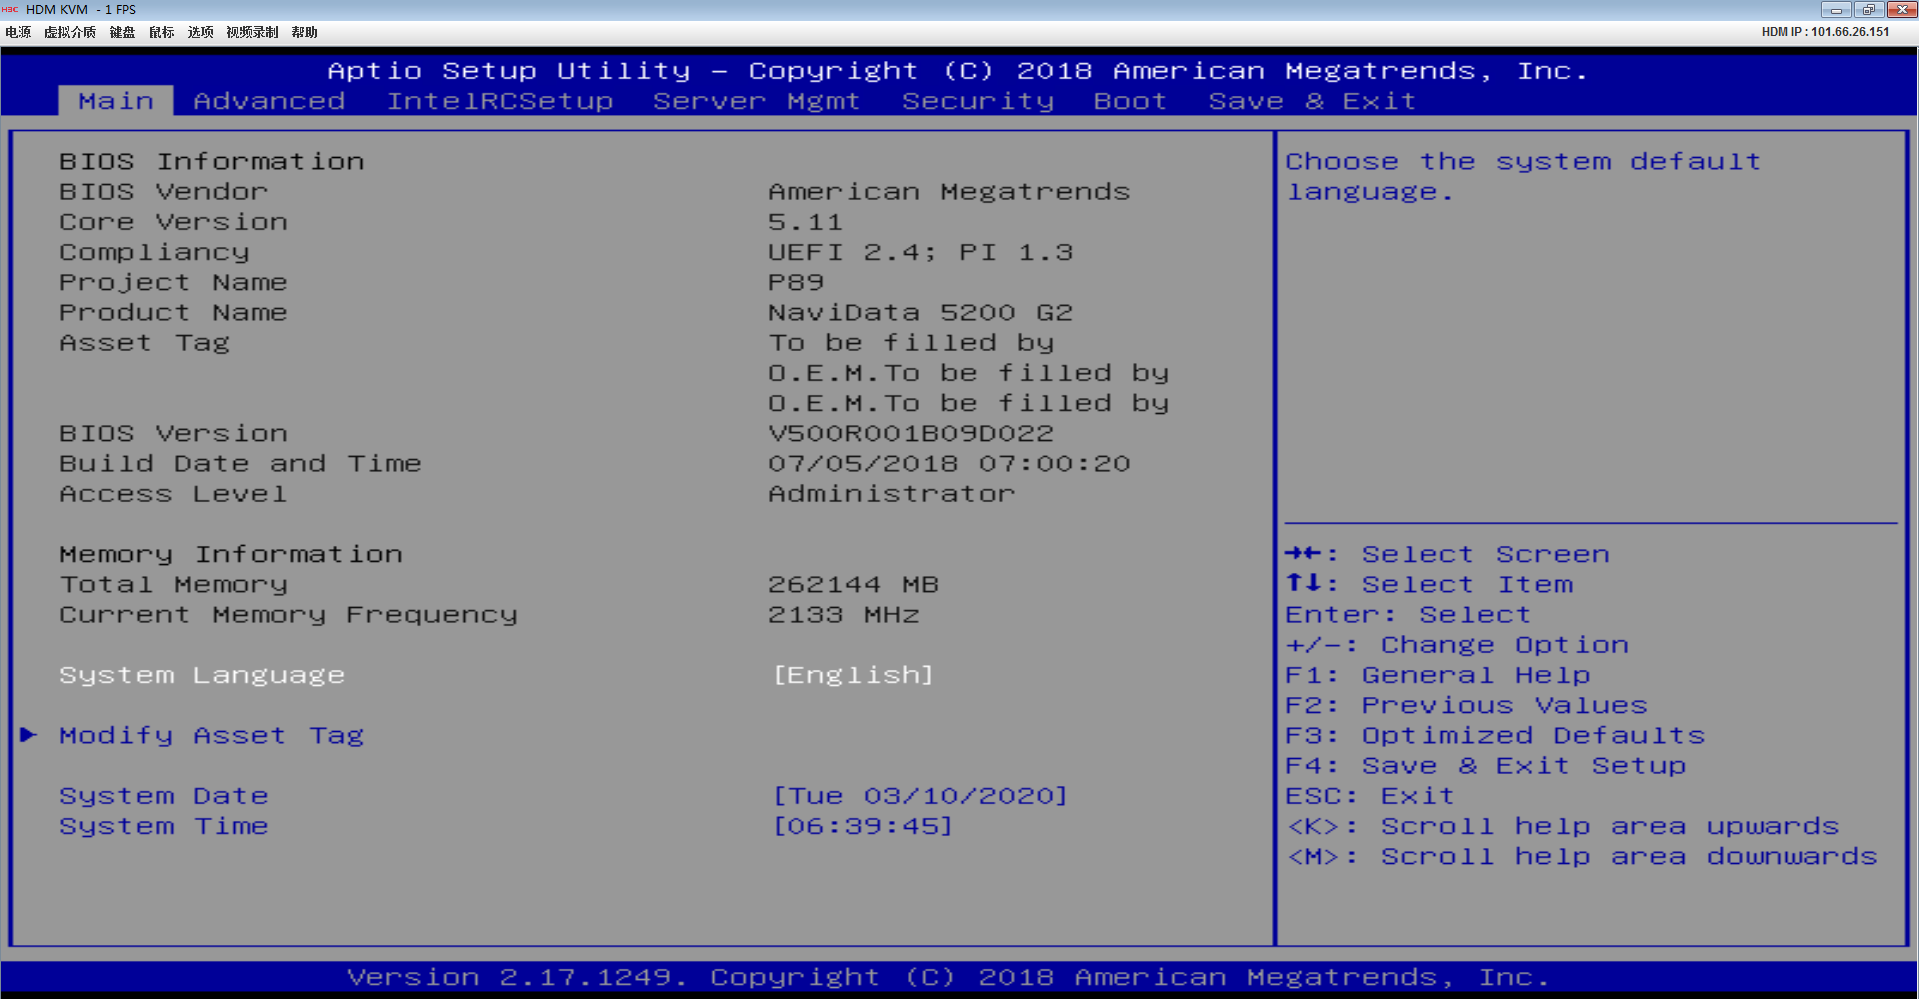The width and height of the screenshot is (1919, 999).
Task: Select the System Date label
Action: pos(163,796)
